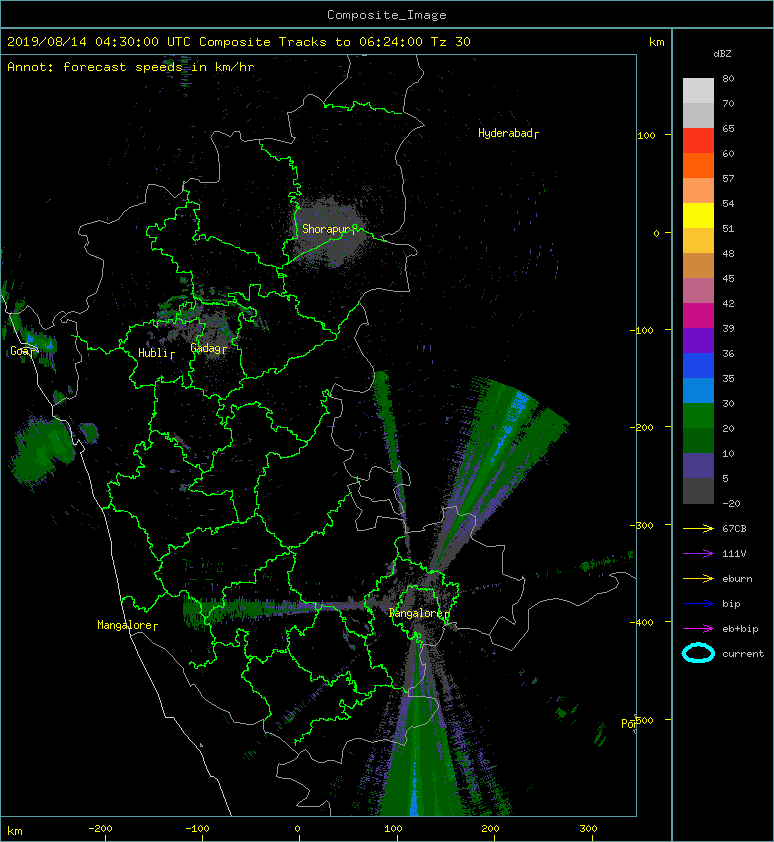Click the yellow eburn arrow in legend
Screen dimensions: 774x842
click(698, 578)
